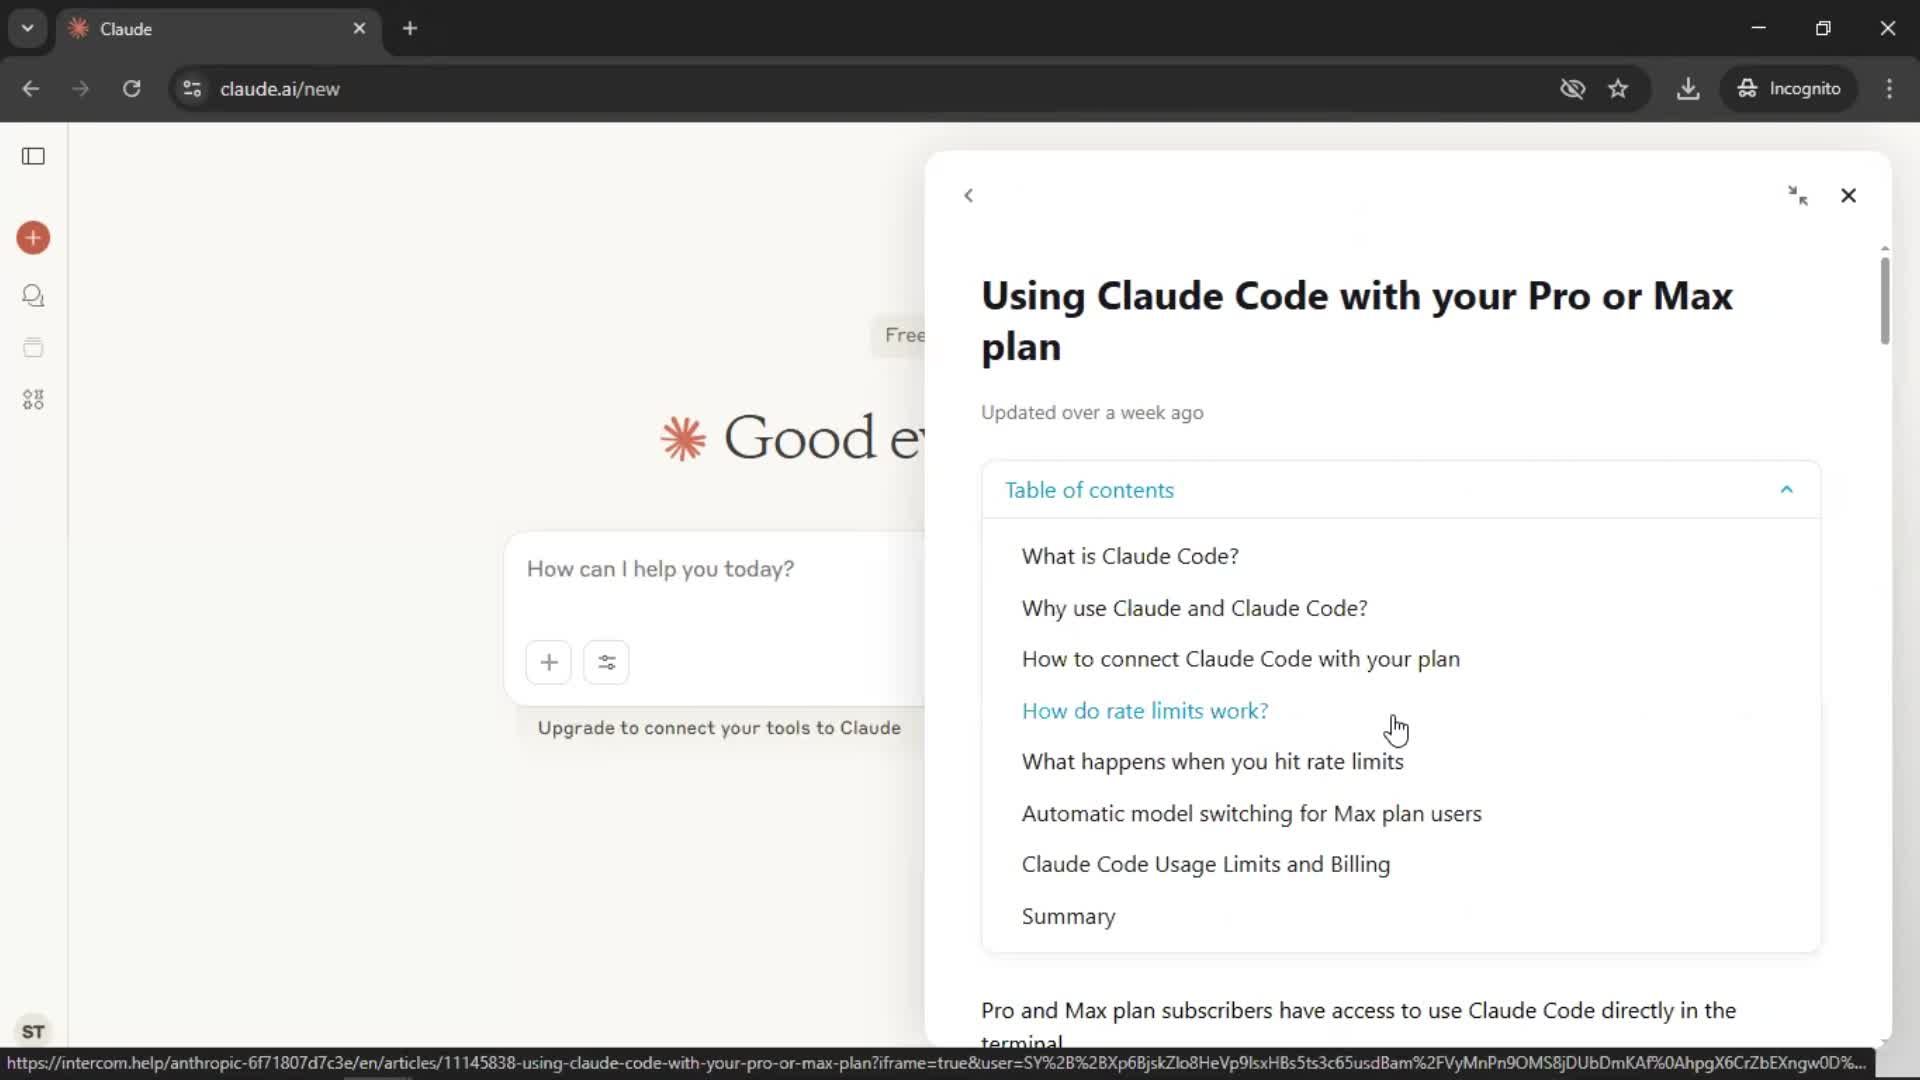Click the article title heading

point(1356,321)
